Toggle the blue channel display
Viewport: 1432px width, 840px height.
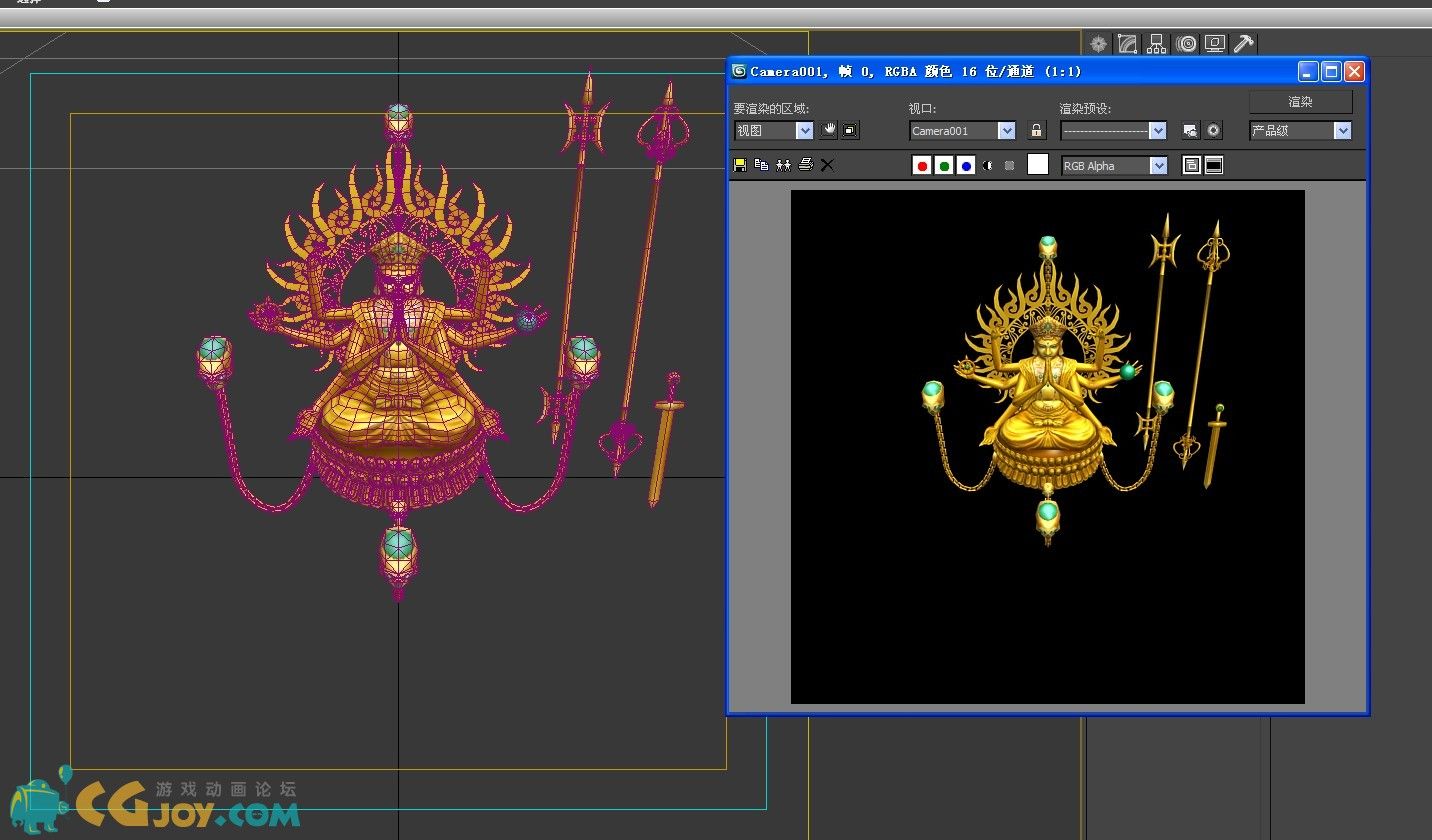pos(966,165)
